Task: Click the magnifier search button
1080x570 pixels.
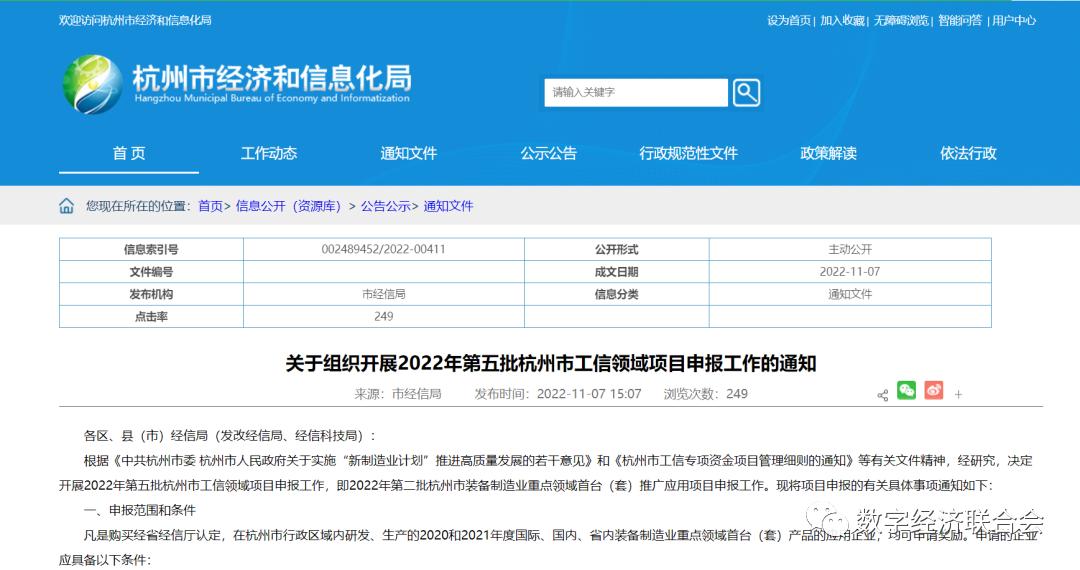Action: [746, 93]
